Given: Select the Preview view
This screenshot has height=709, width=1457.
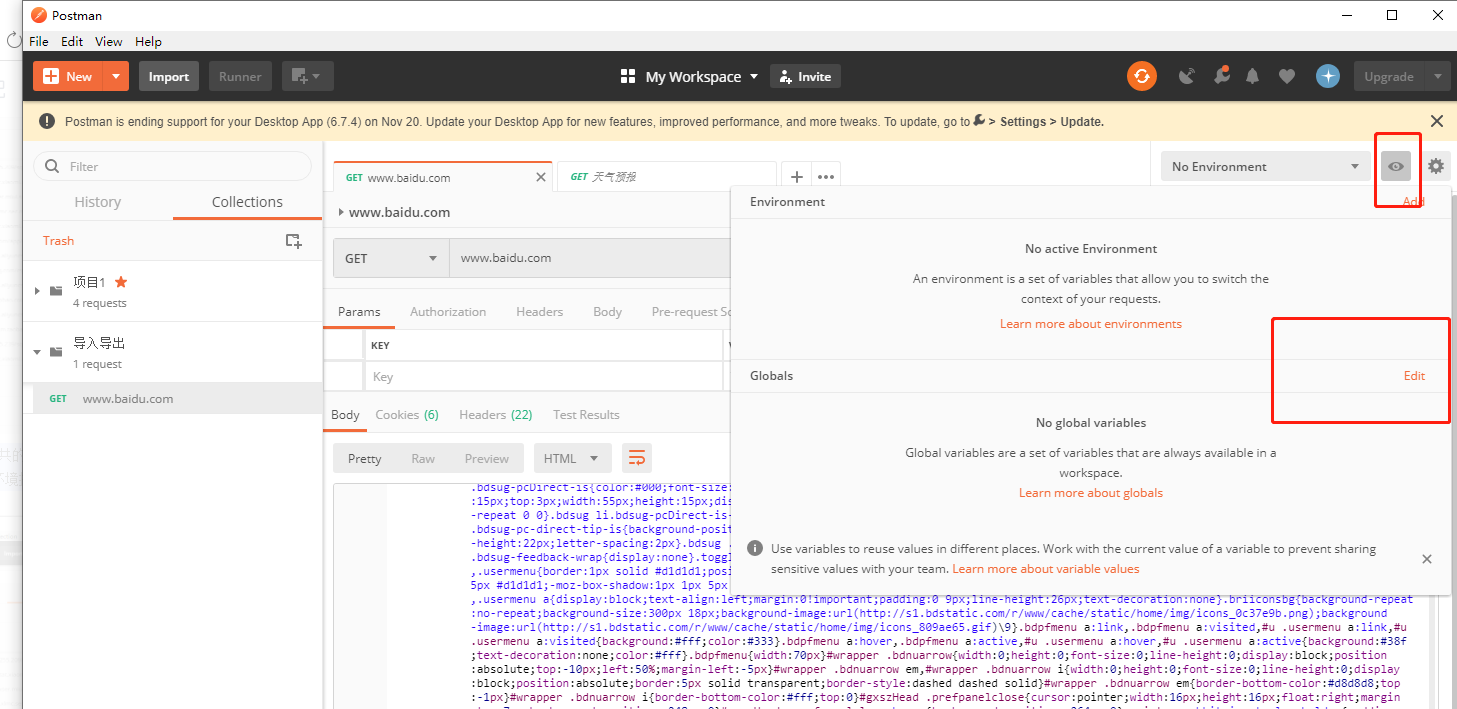Looking at the screenshot, I should point(487,459).
